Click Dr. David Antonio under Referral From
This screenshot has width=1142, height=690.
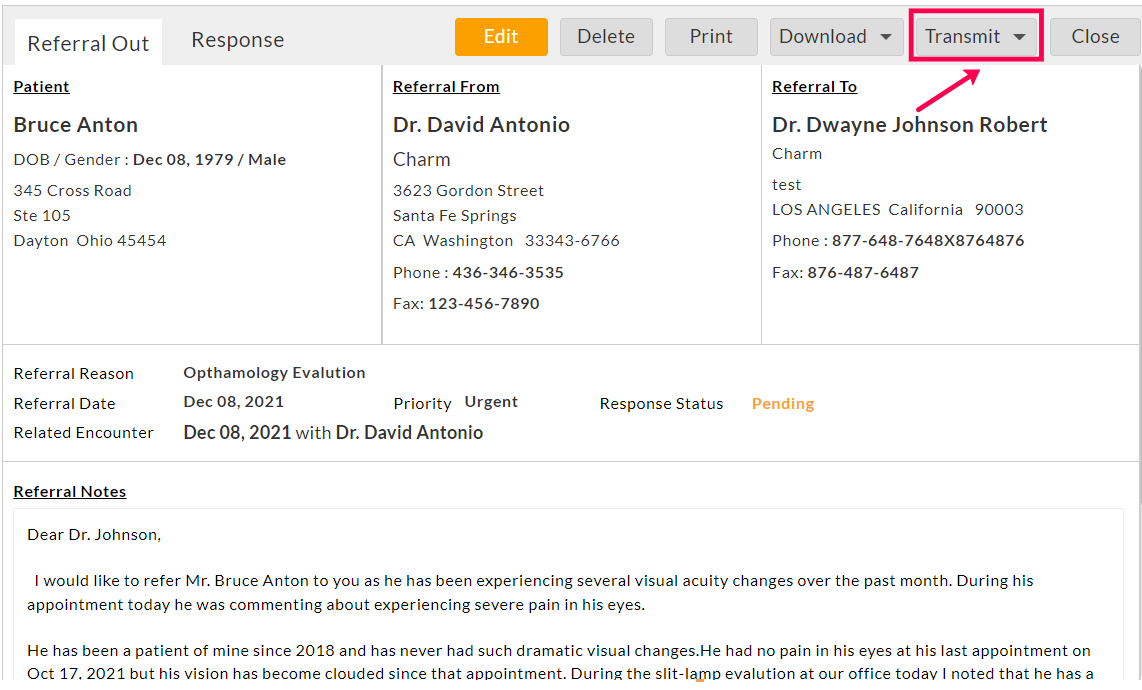(481, 125)
